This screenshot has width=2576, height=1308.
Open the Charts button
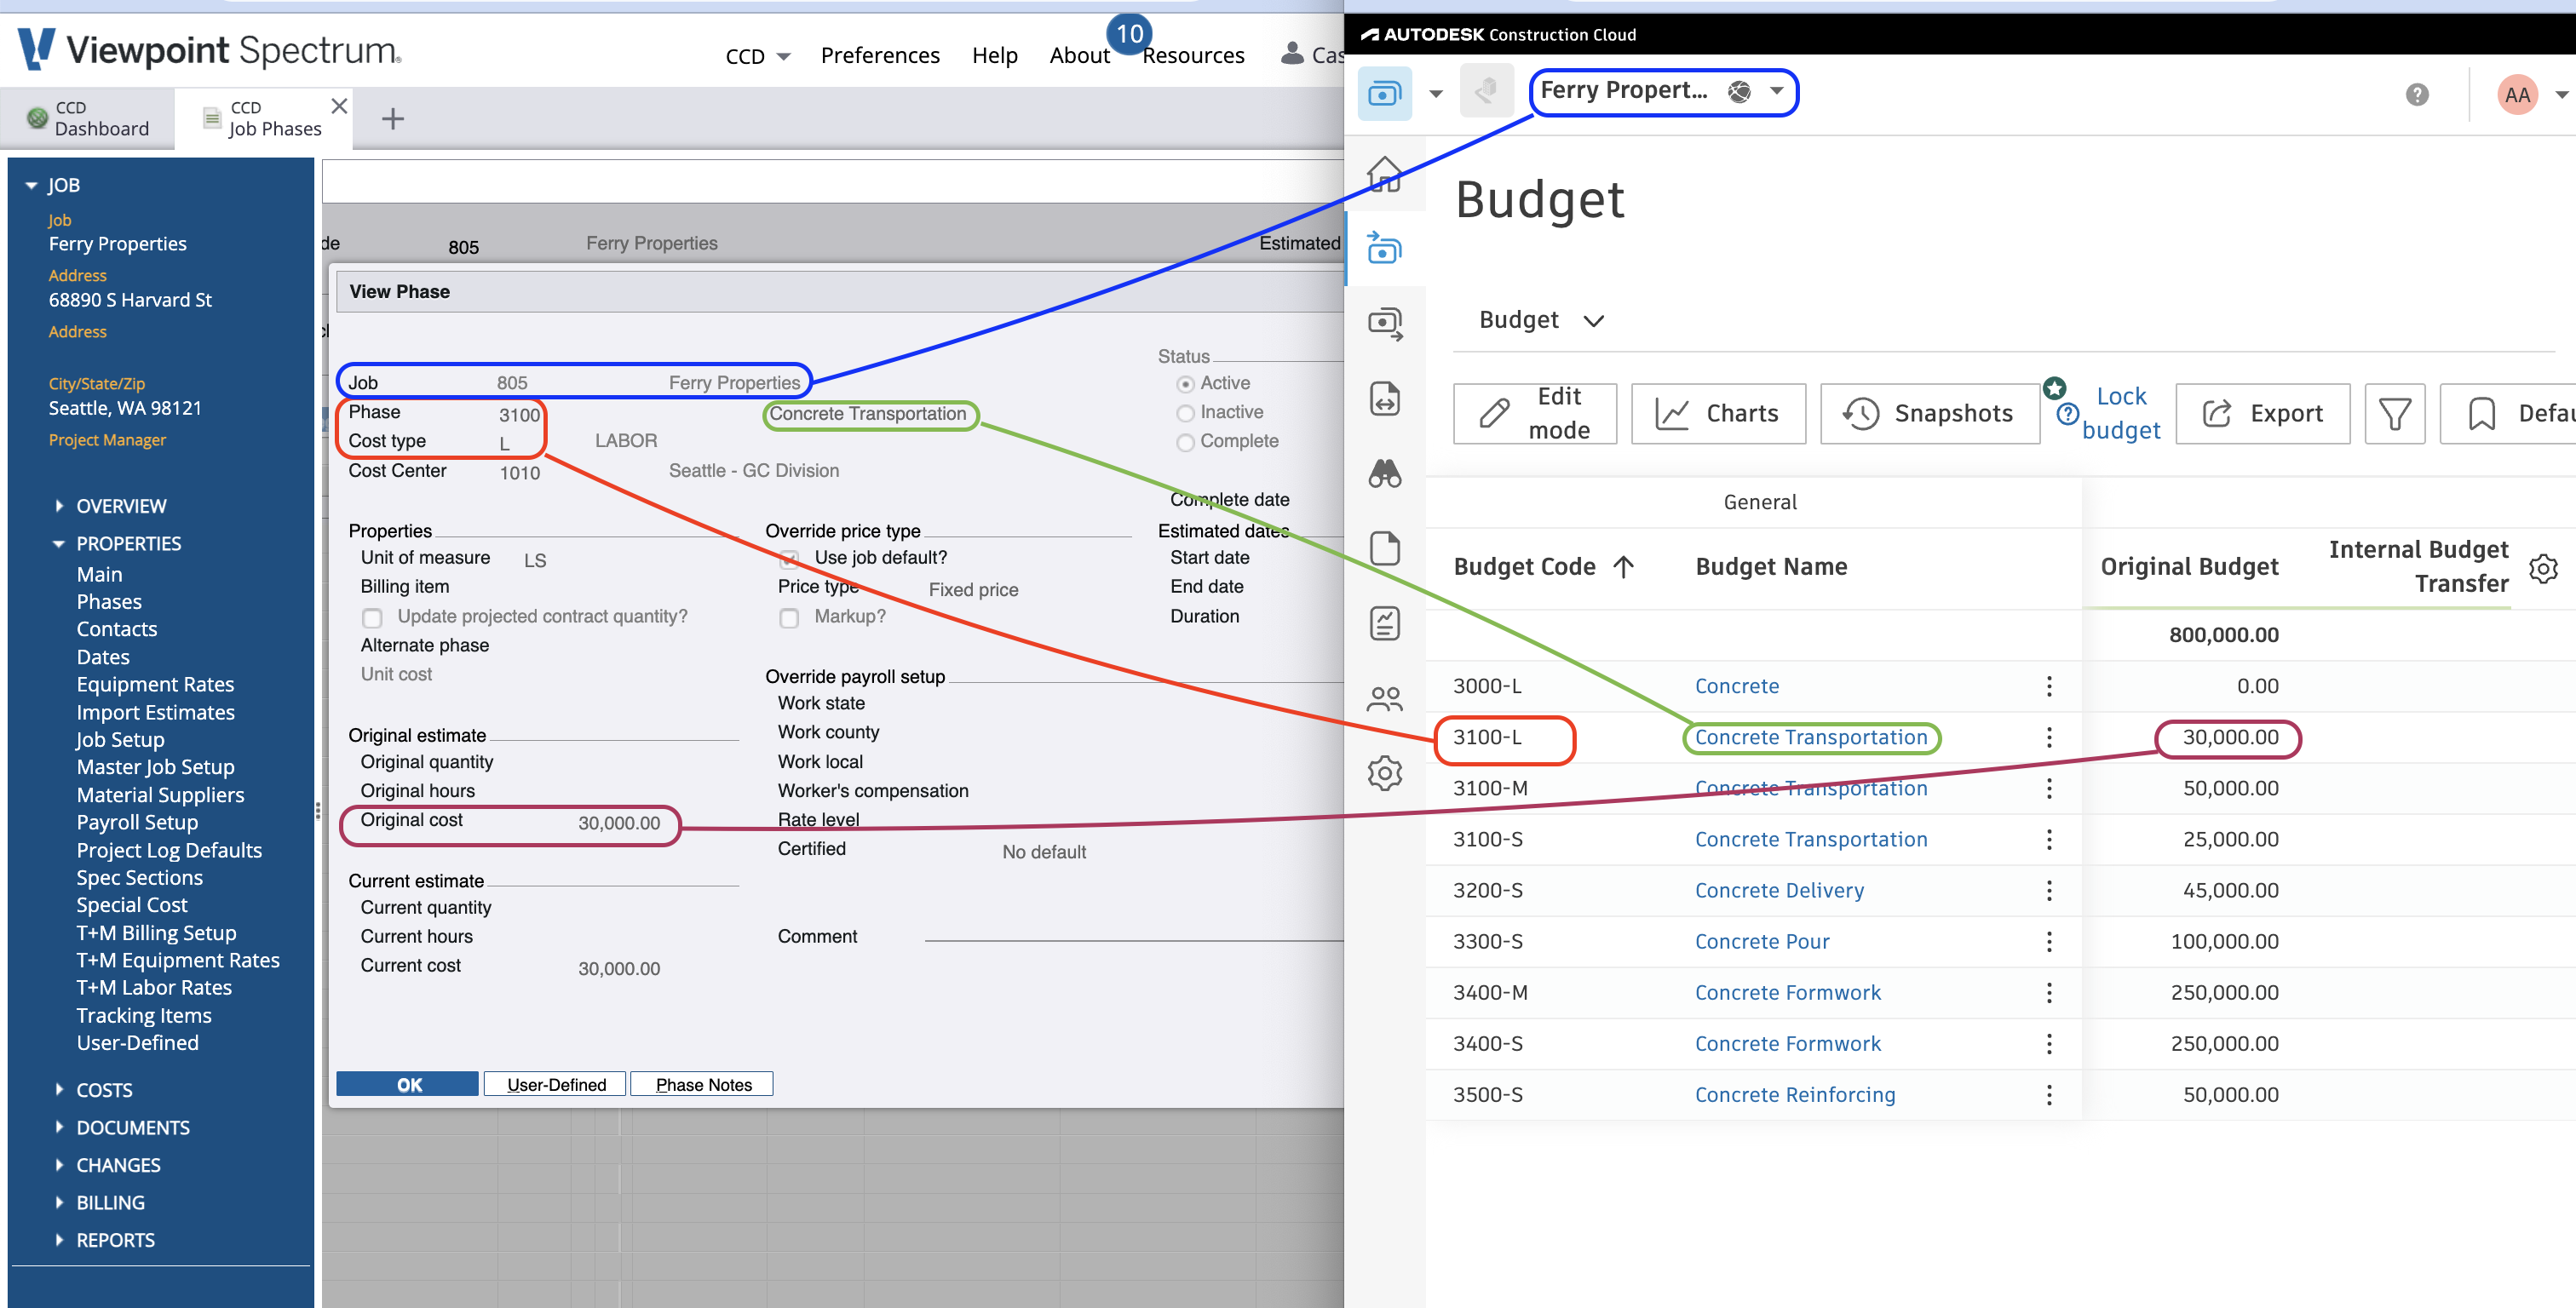[1718, 413]
